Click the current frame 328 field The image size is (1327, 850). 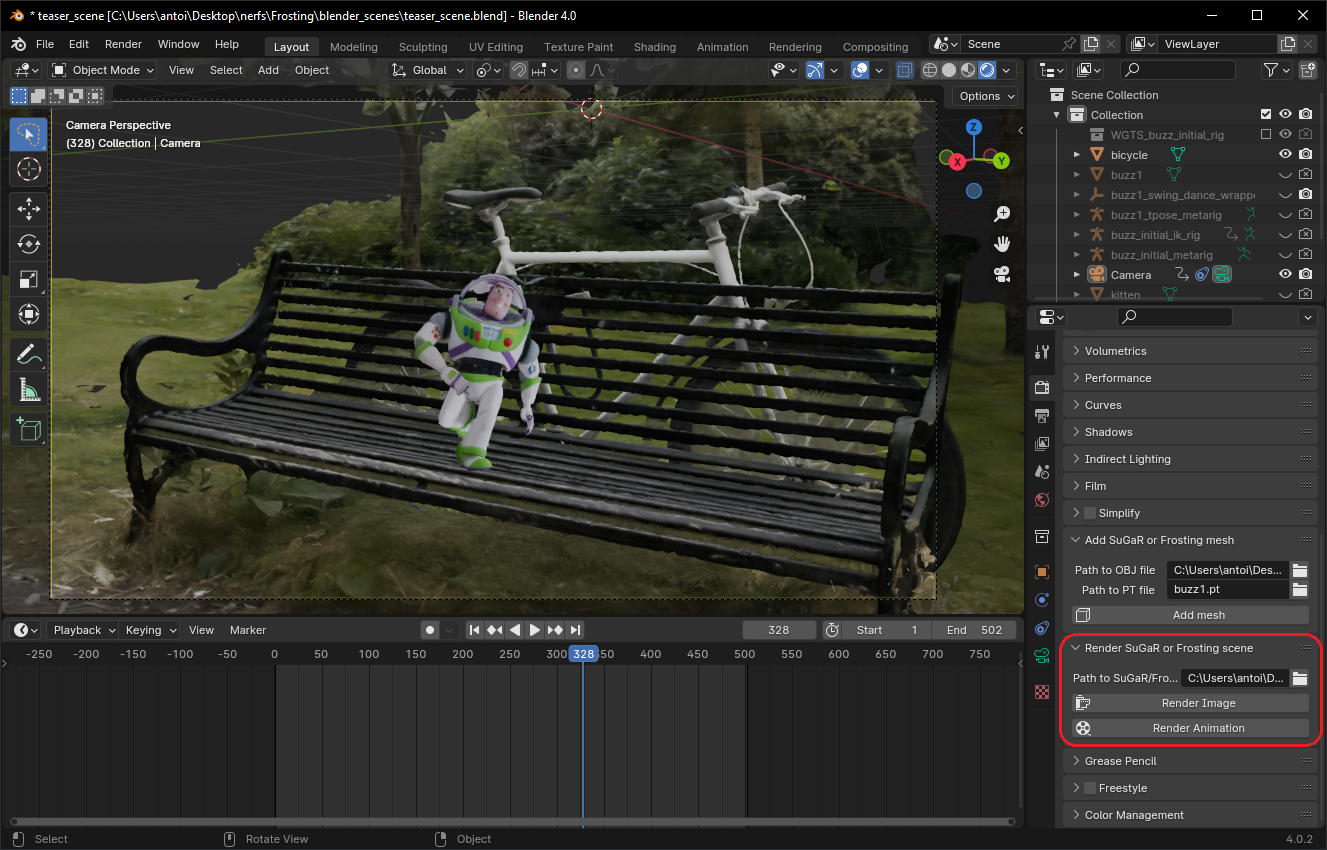click(x=779, y=630)
